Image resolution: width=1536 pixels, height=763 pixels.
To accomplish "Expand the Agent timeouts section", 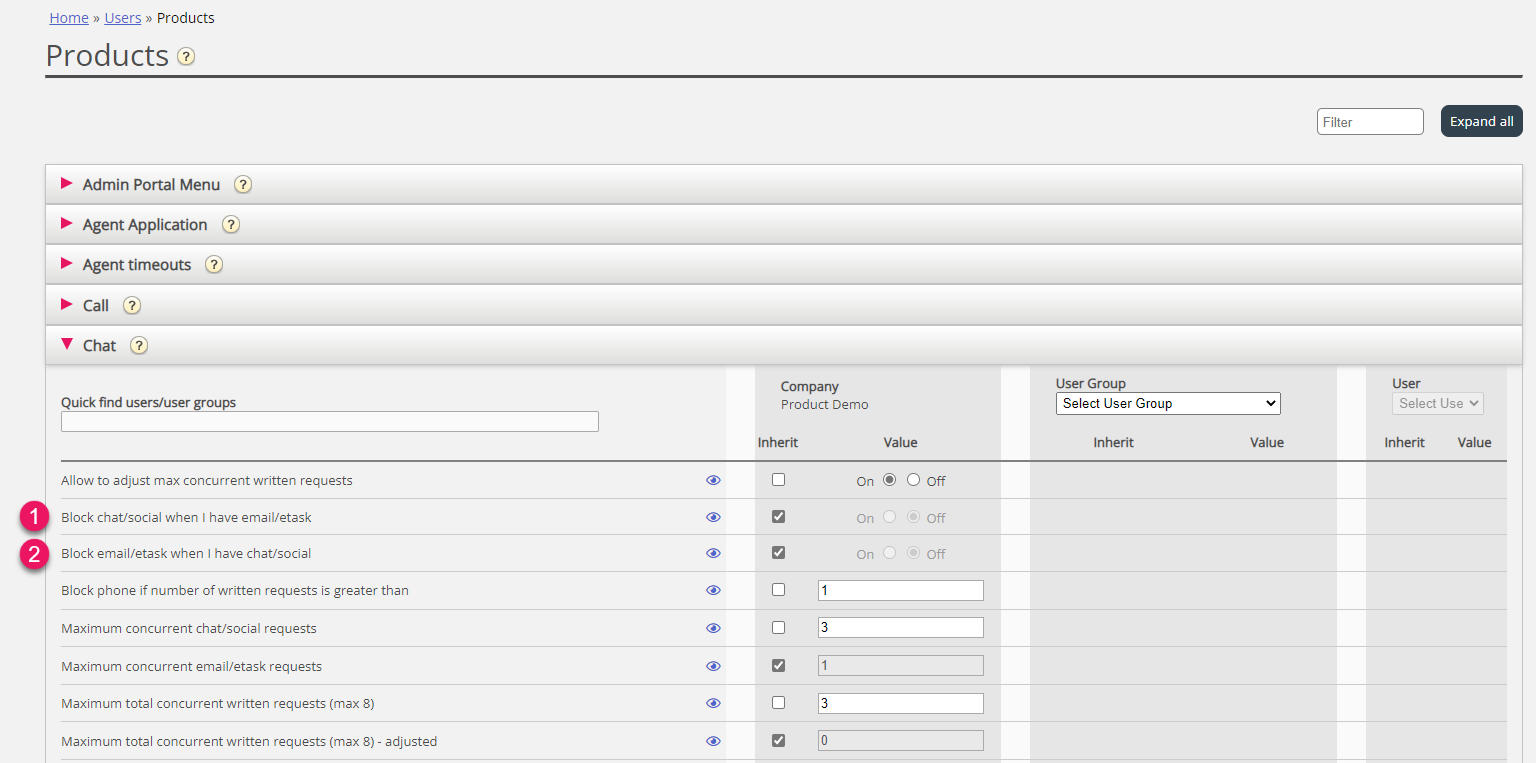I will click(x=136, y=265).
